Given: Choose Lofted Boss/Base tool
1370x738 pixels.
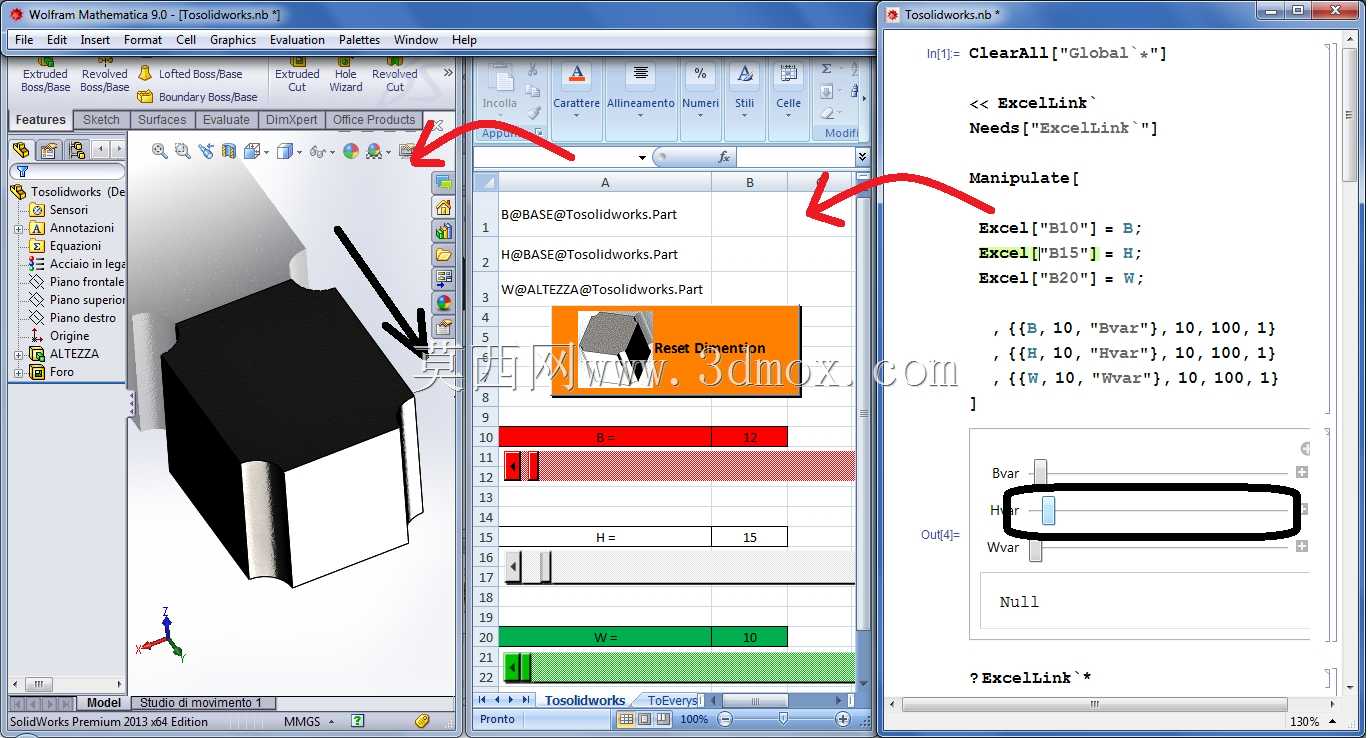Looking at the screenshot, I should click(190, 74).
